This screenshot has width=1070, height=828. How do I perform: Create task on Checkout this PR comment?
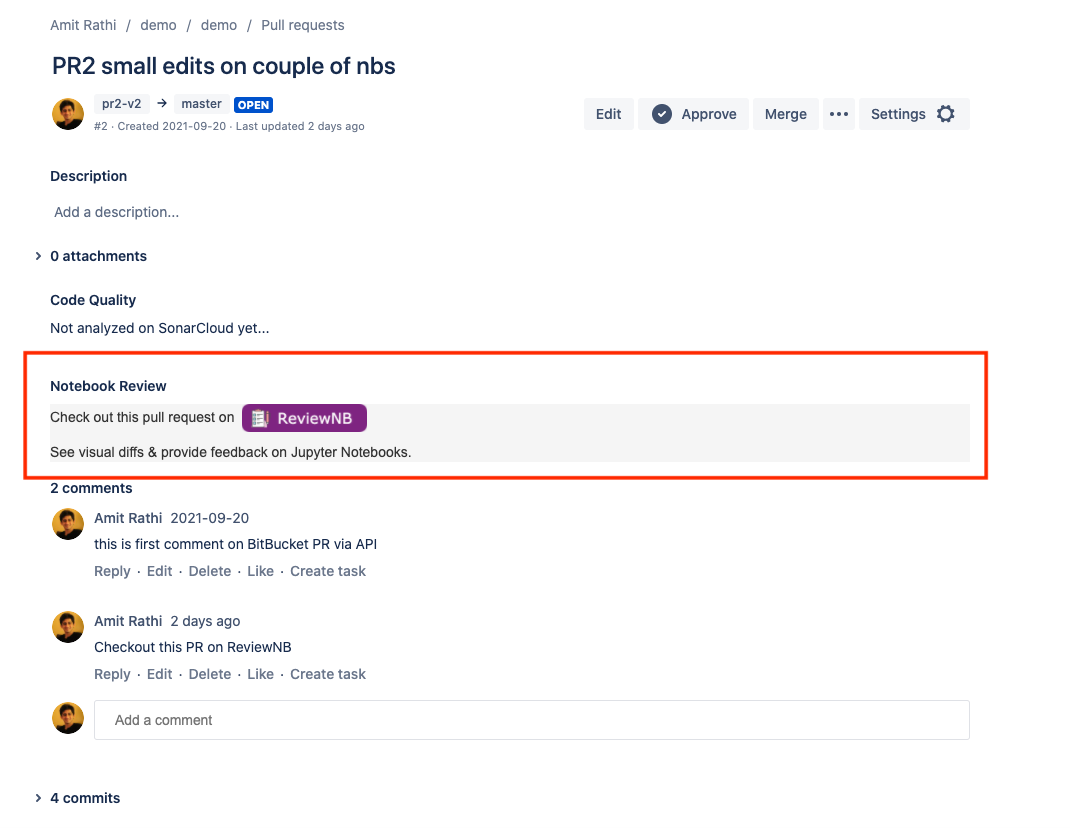point(328,674)
